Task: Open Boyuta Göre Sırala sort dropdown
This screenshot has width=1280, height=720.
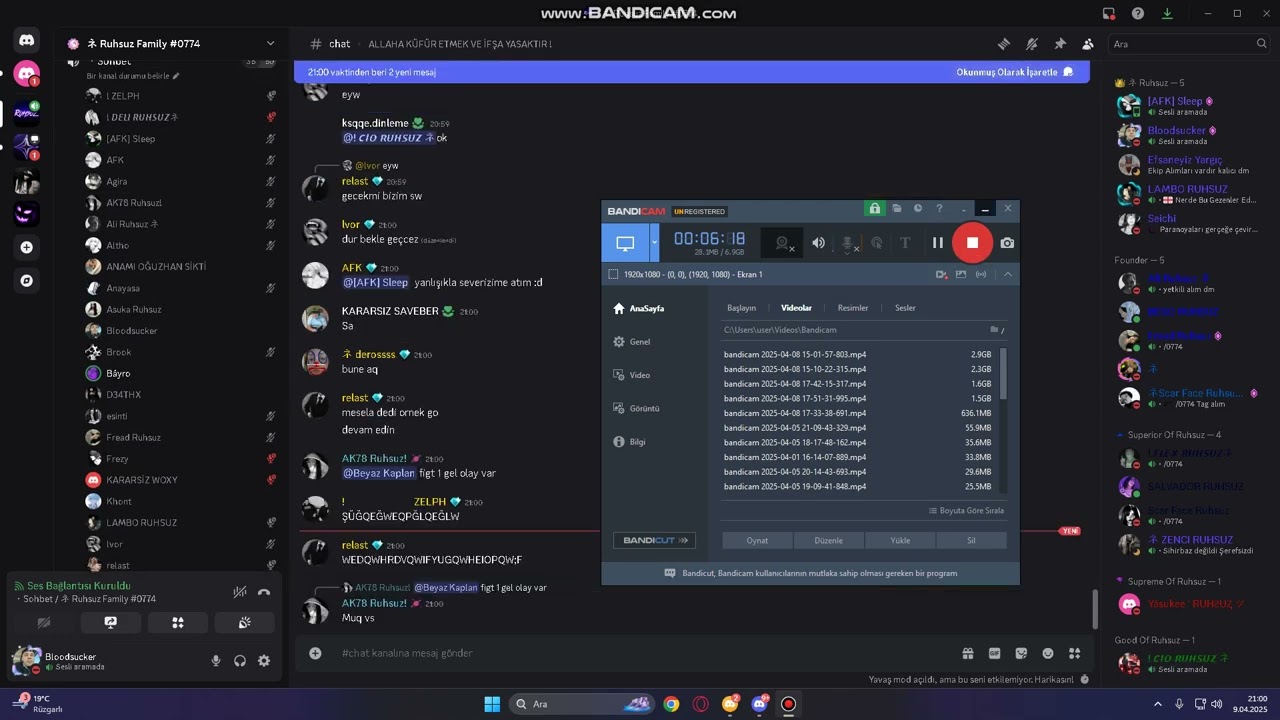Action: click(966, 511)
